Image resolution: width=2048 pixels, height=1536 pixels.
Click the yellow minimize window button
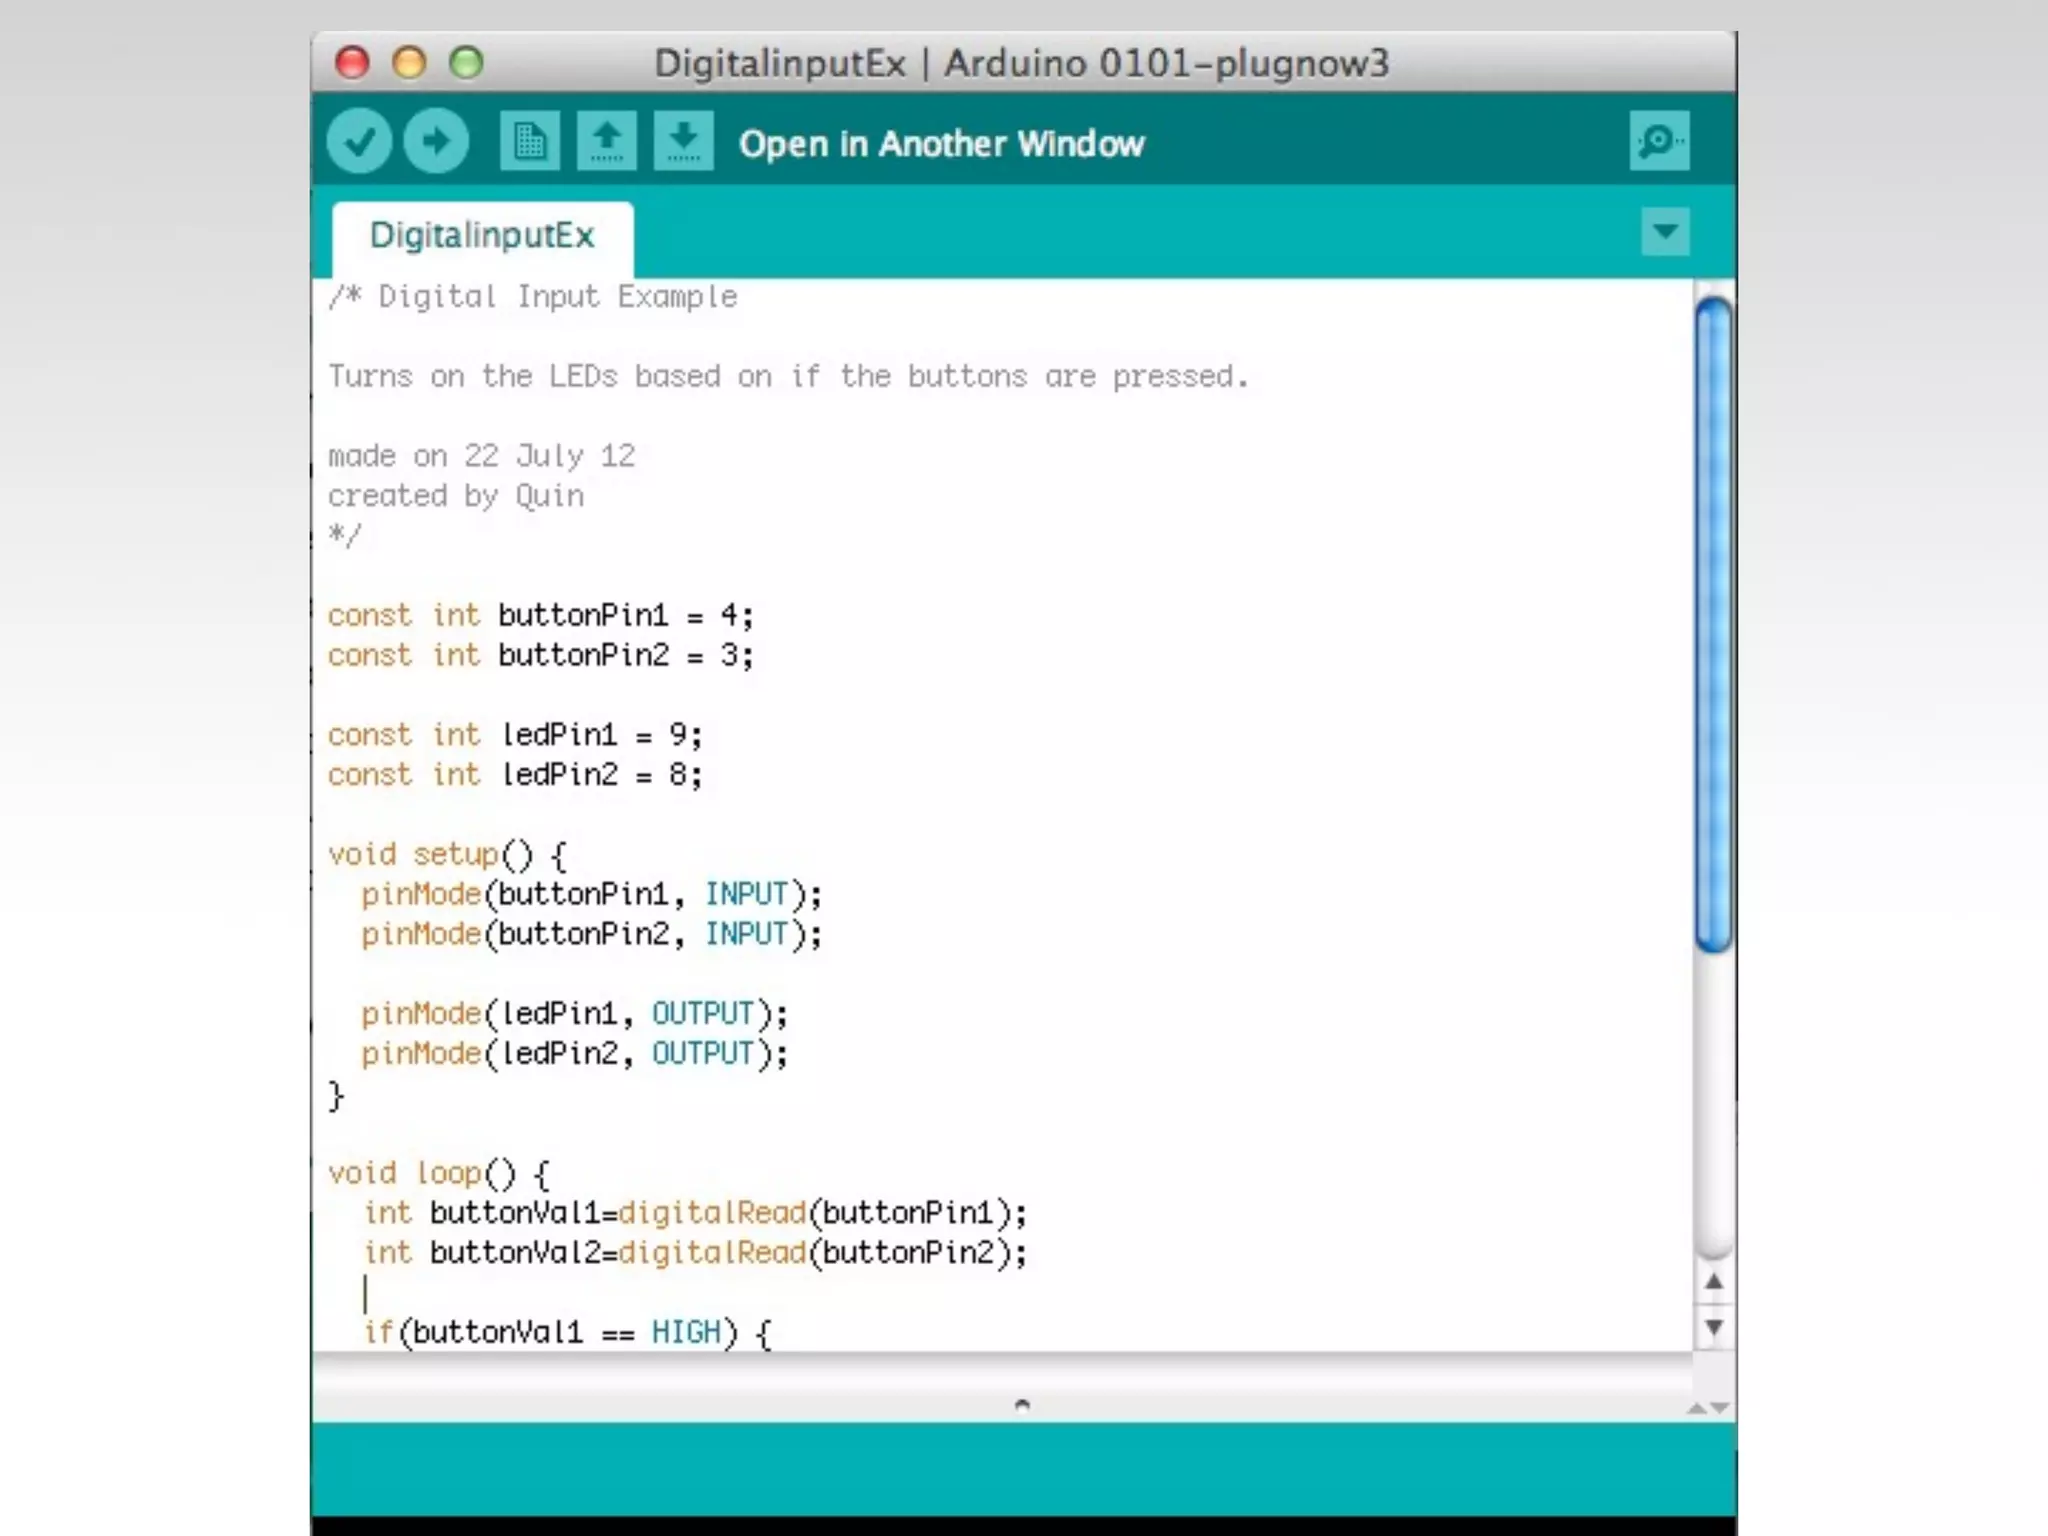pos(409,63)
